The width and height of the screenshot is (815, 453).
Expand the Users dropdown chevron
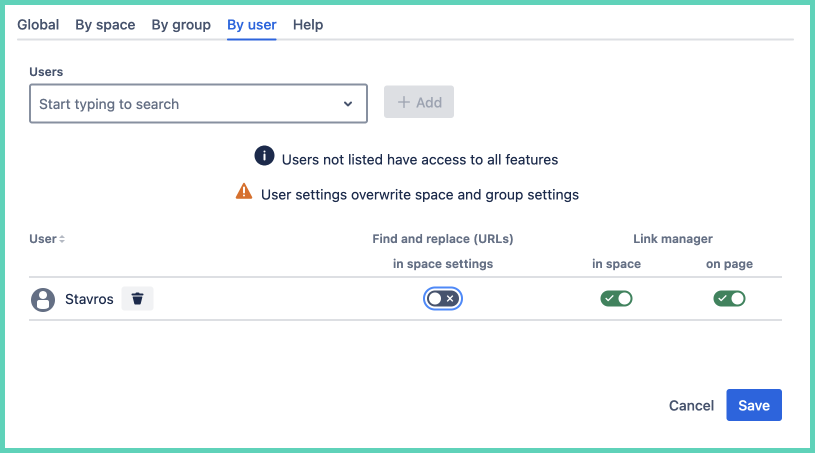(x=348, y=104)
